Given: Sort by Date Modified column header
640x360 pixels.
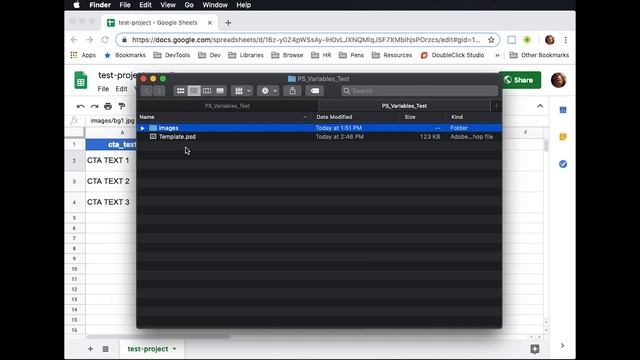Looking at the screenshot, I should coord(334,117).
